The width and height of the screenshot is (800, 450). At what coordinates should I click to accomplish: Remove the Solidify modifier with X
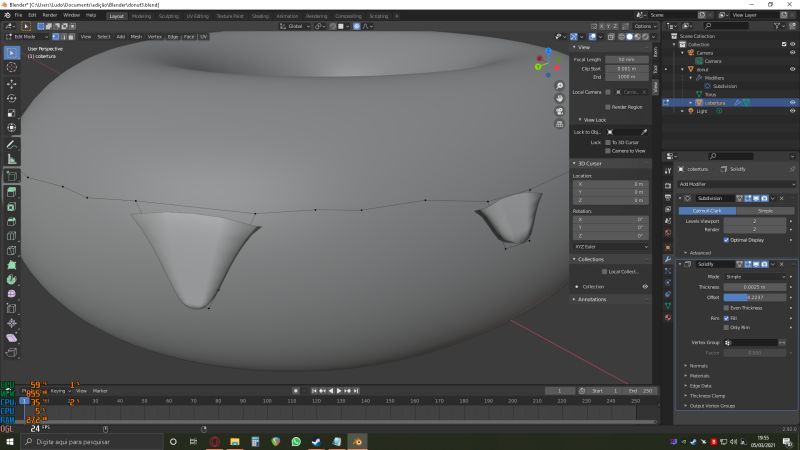tap(782, 264)
